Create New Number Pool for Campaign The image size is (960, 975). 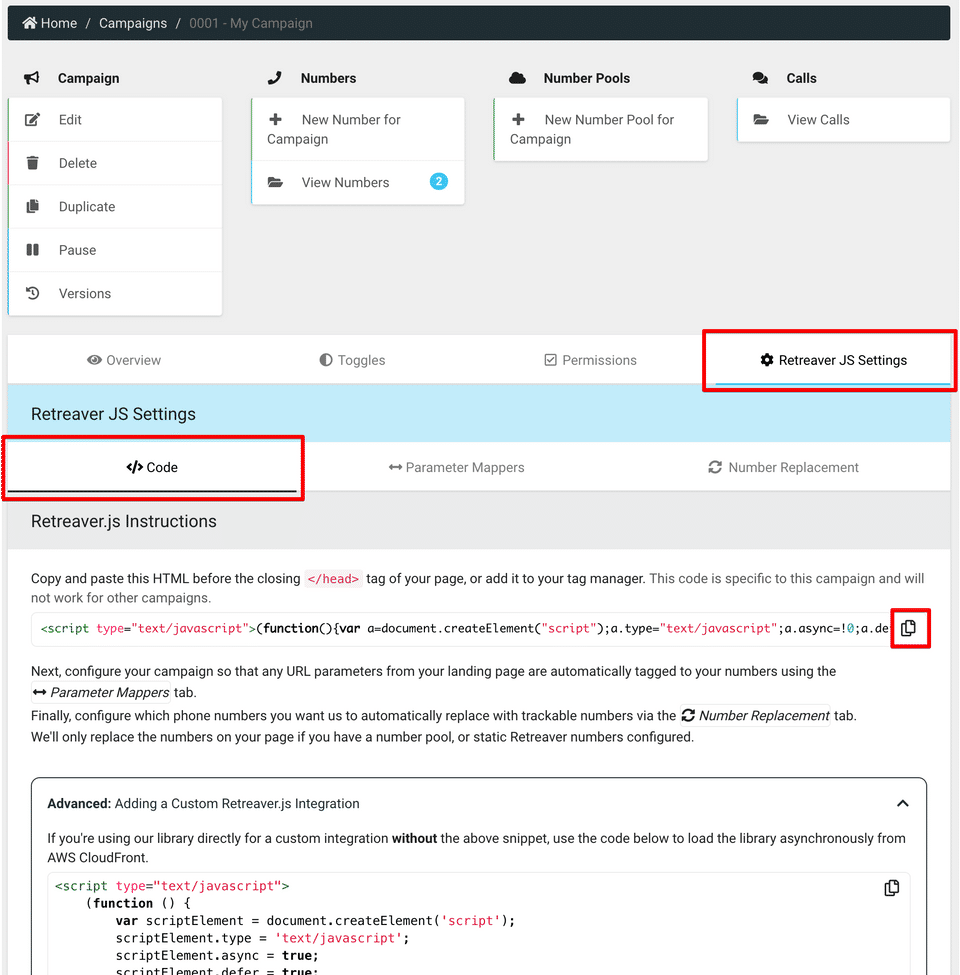coord(601,129)
